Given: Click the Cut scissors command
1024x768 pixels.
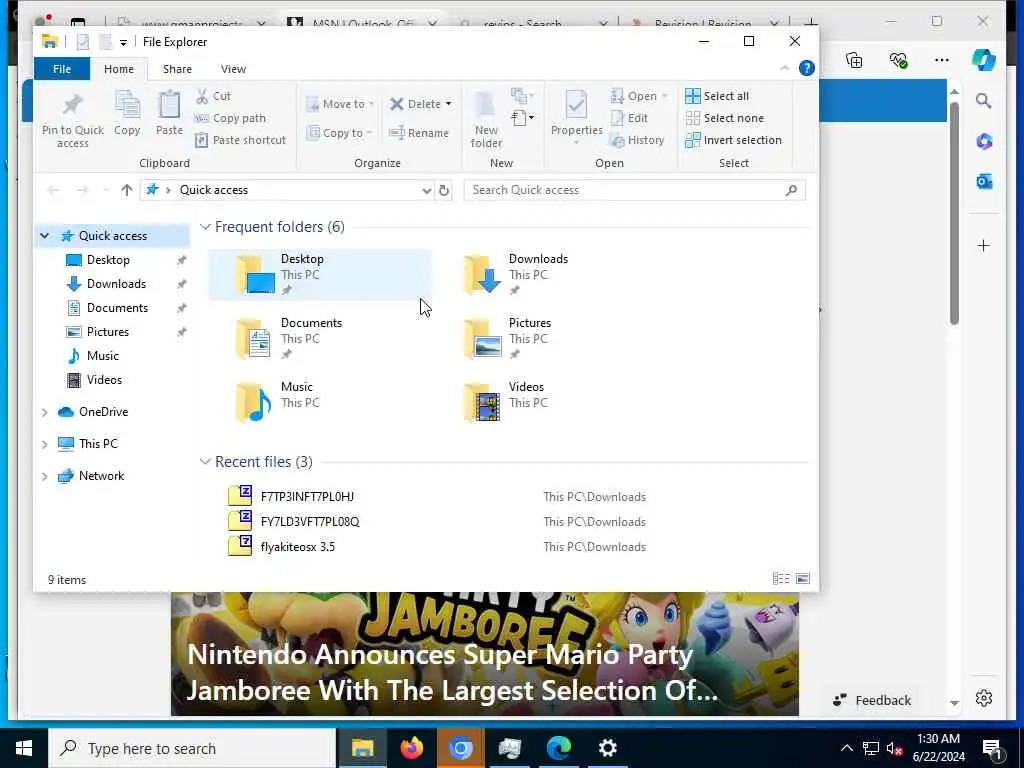Looking at the screenshot, I should tap(214, 96).
